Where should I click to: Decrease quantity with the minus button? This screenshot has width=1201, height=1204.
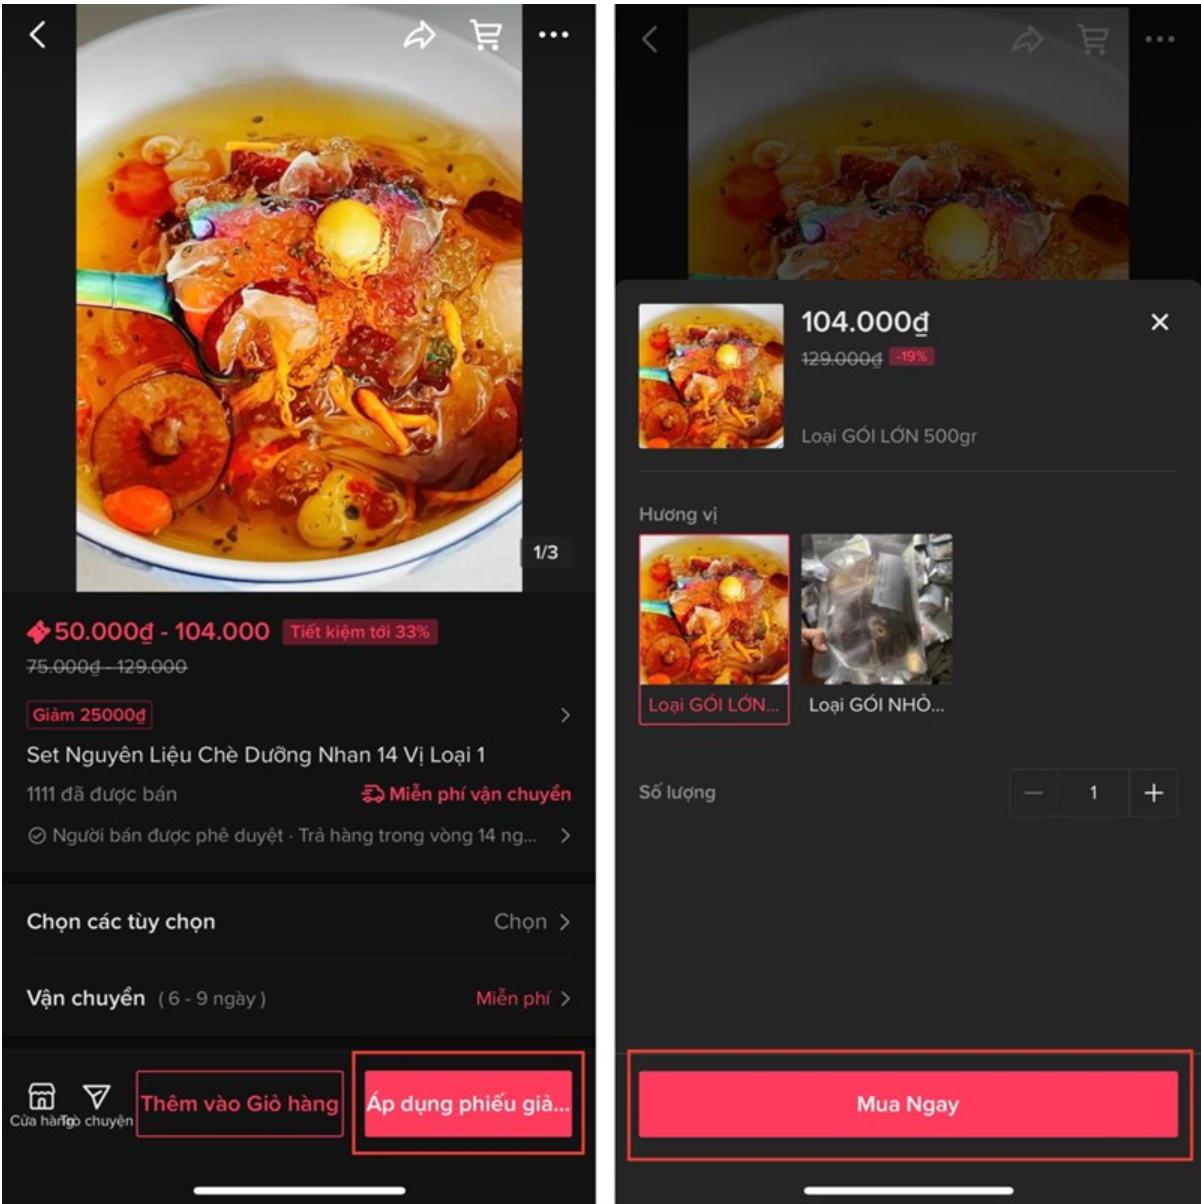pos(1033,793)
